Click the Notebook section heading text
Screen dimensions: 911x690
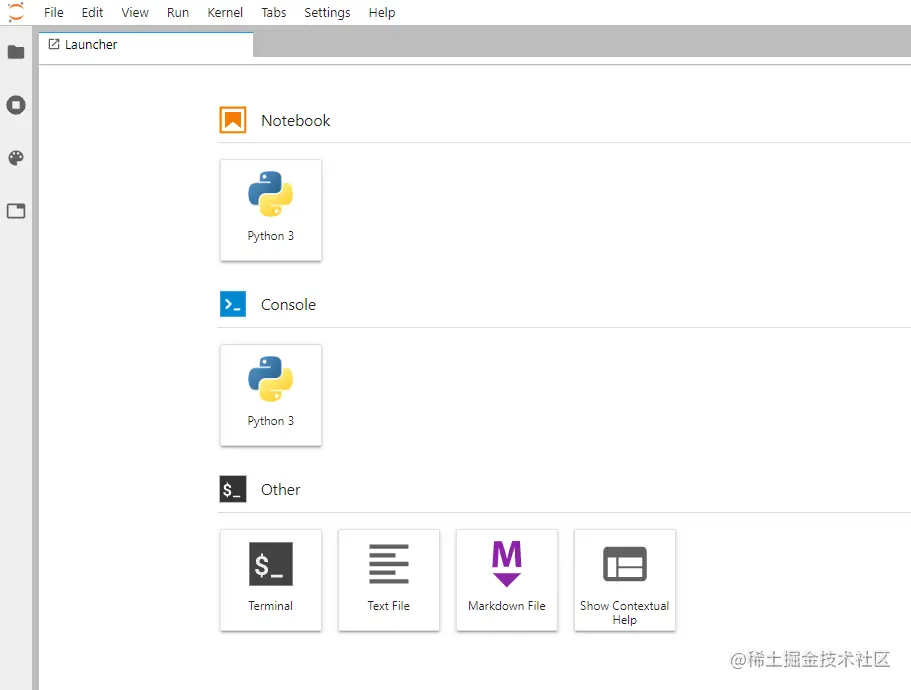coord(296,120)
